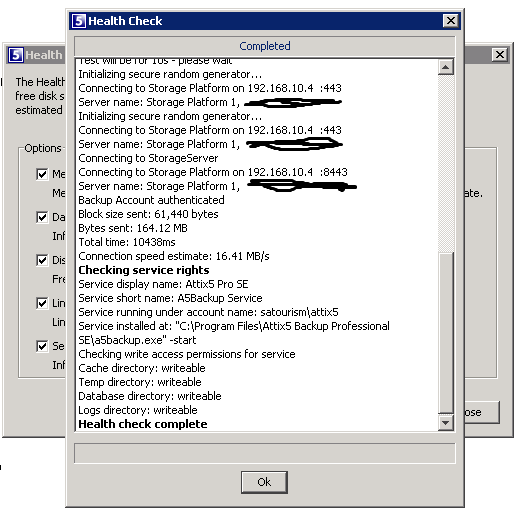Click service account name satourism\attix5 line
The width and height of the screenshot is (518, 509).
(x=208, y=312)
